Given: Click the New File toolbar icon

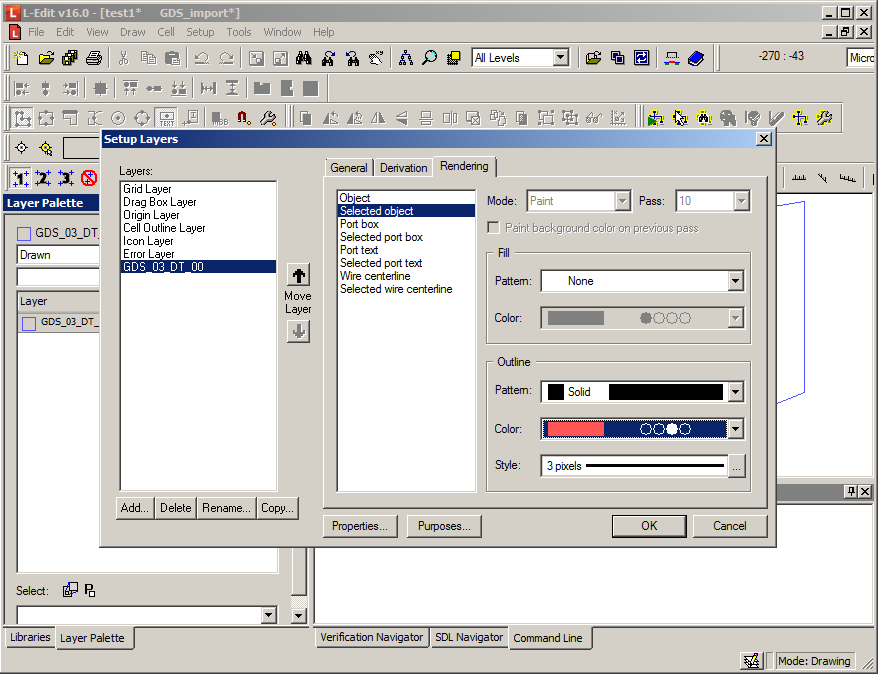Looking at the screenshot, I should [22, 58].
